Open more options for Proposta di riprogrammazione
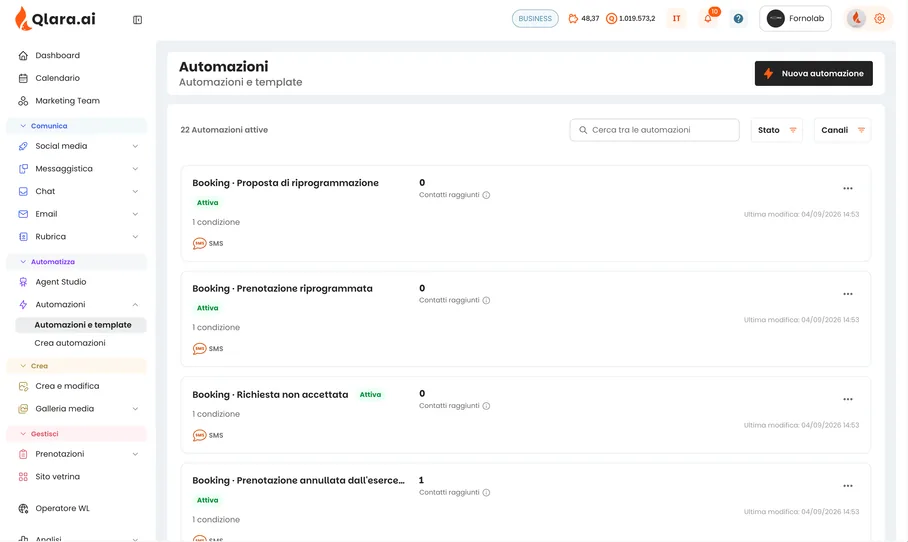908x542 pixels. [x=848, y=189]
